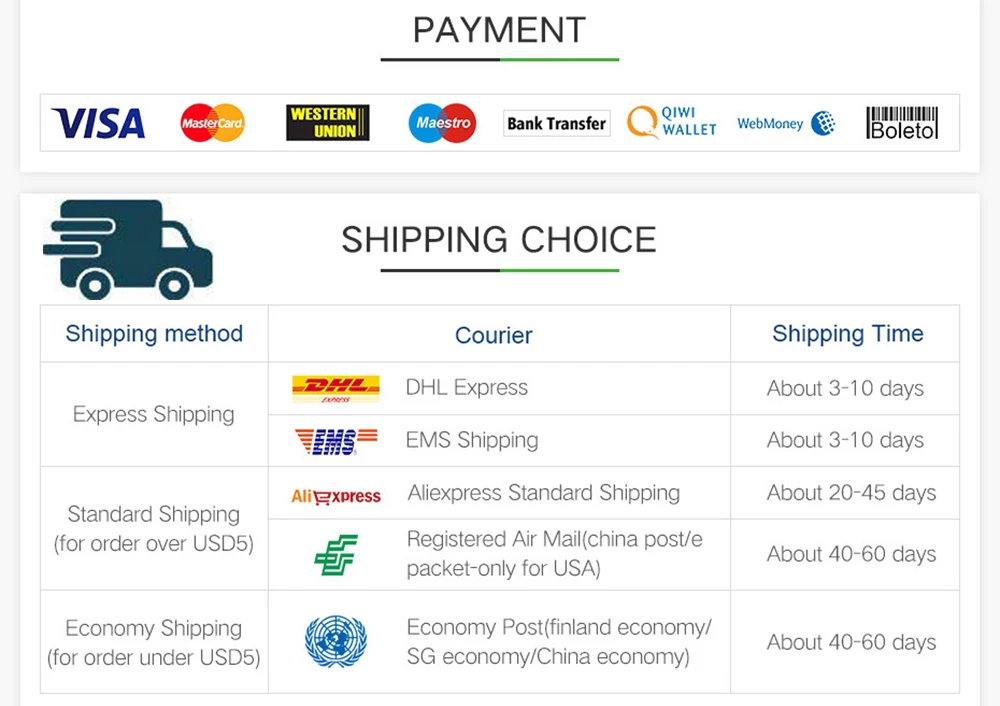This screenshot has width=1000, height=706.
Task: Click the Shipping method column header
Action: click(x=154, y=334)
